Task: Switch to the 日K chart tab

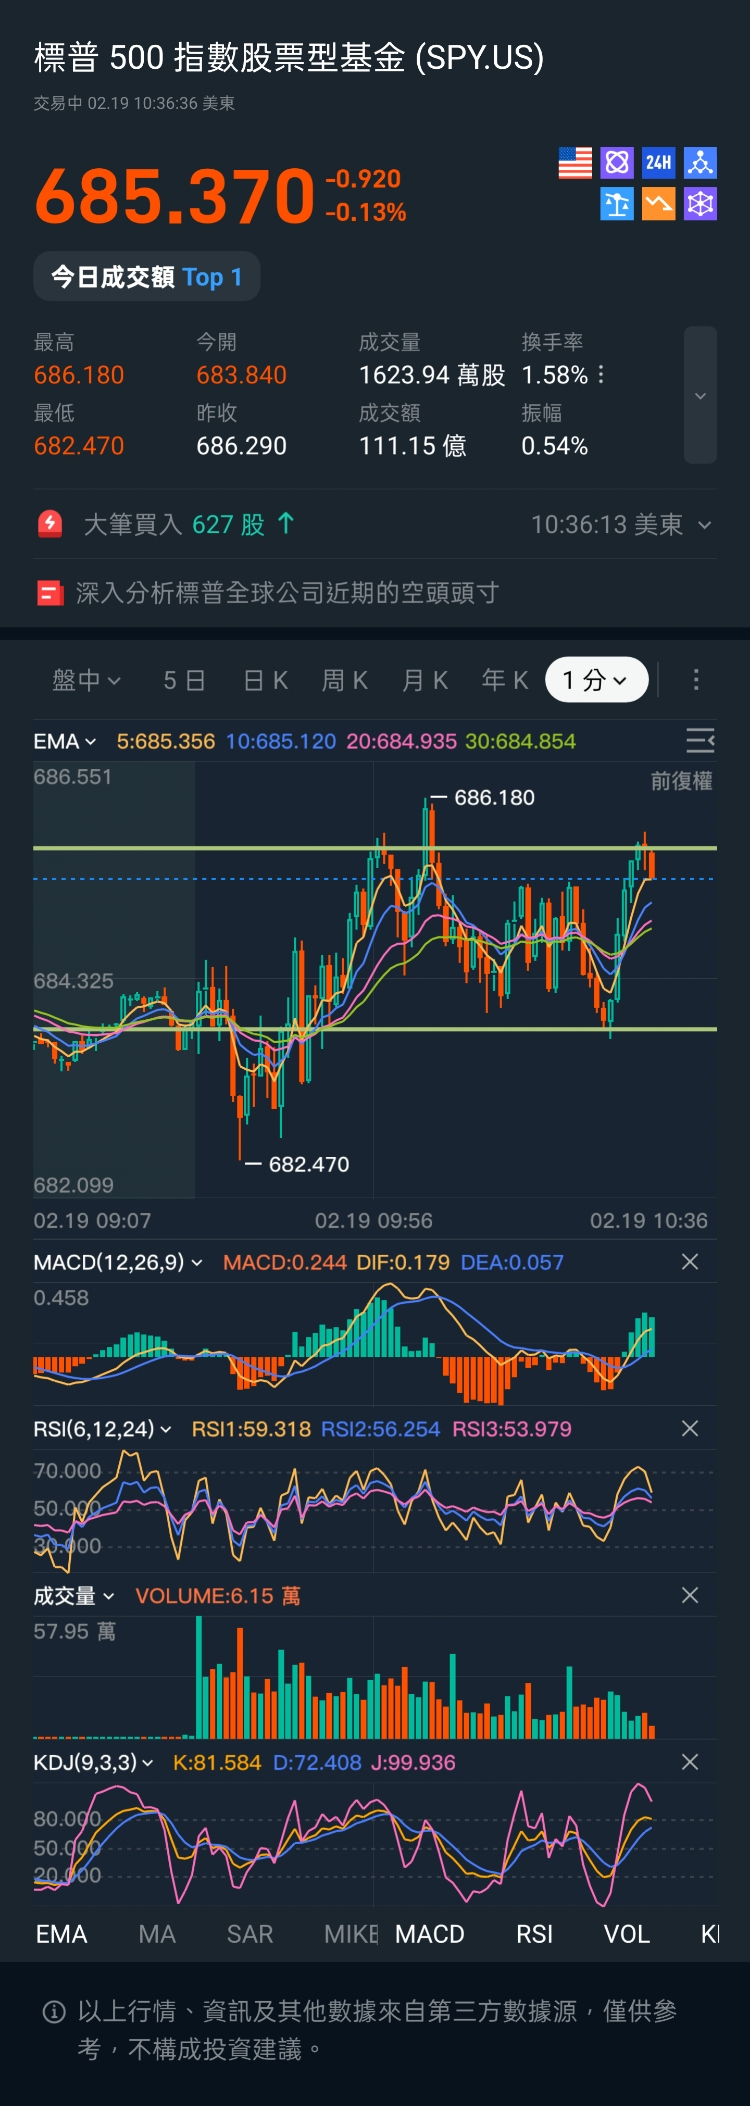Action: tap(266, 680)
